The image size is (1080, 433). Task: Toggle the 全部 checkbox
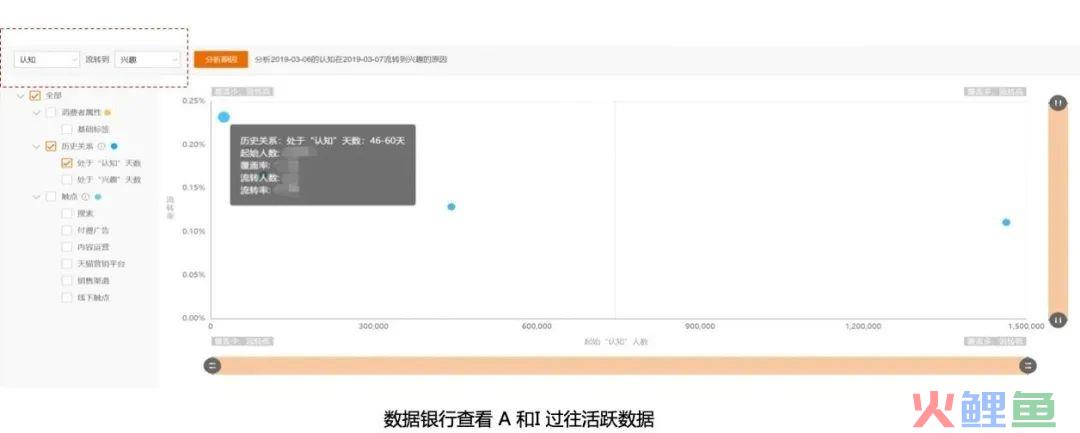click(x=35, y=96)
